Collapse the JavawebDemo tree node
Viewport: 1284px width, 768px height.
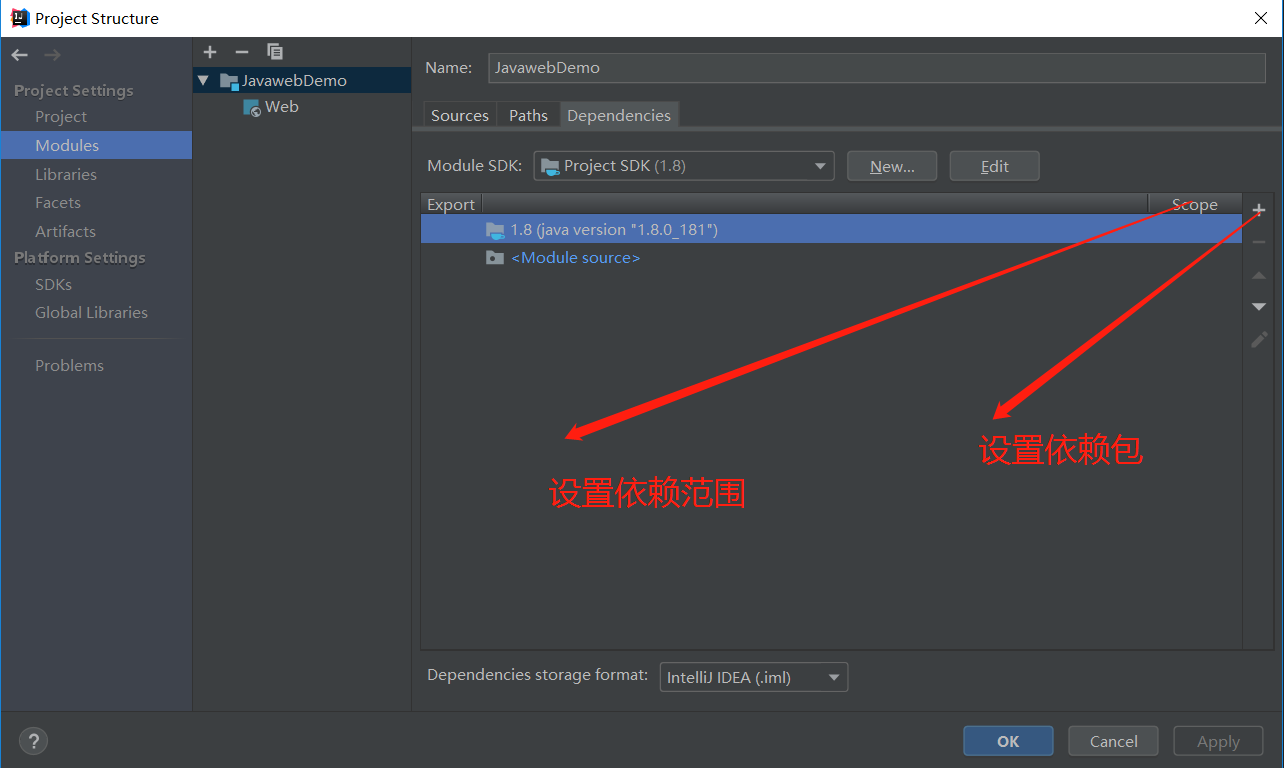(204, 80)
